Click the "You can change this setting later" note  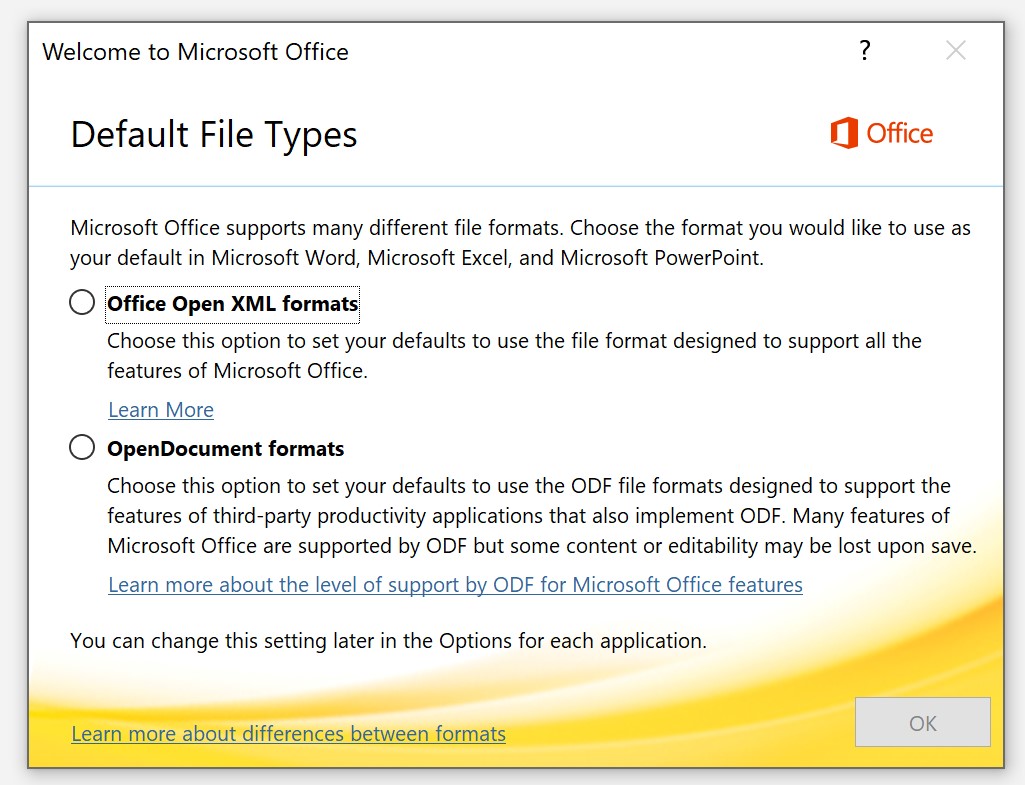pos(388,640)
